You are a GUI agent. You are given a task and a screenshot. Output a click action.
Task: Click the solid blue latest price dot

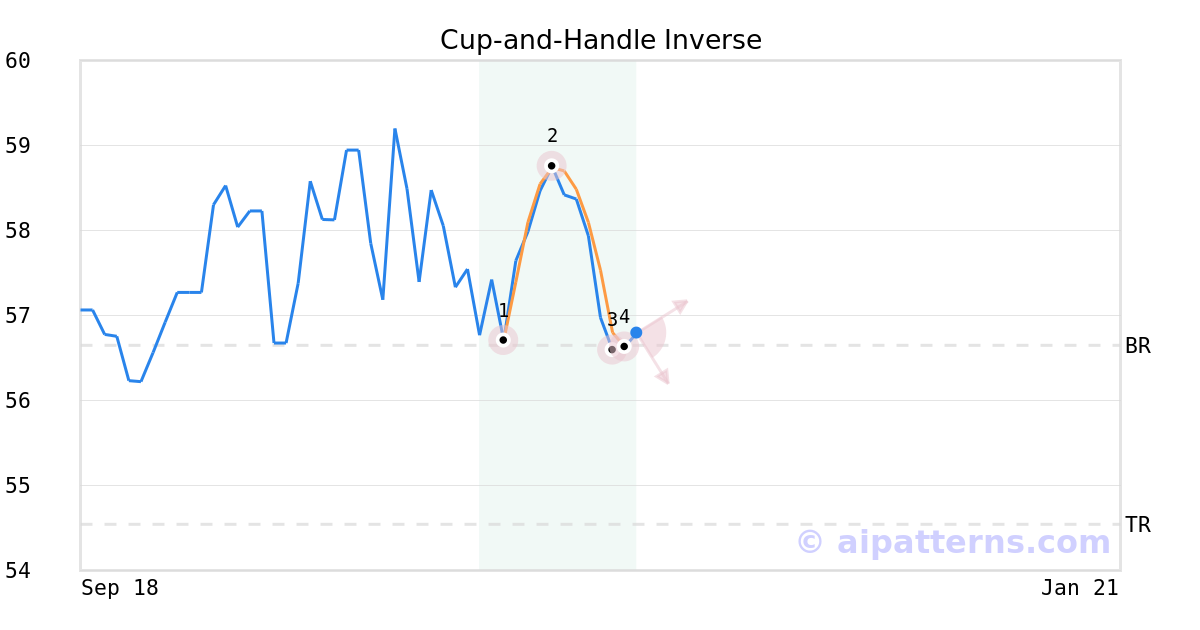[636, 332]
